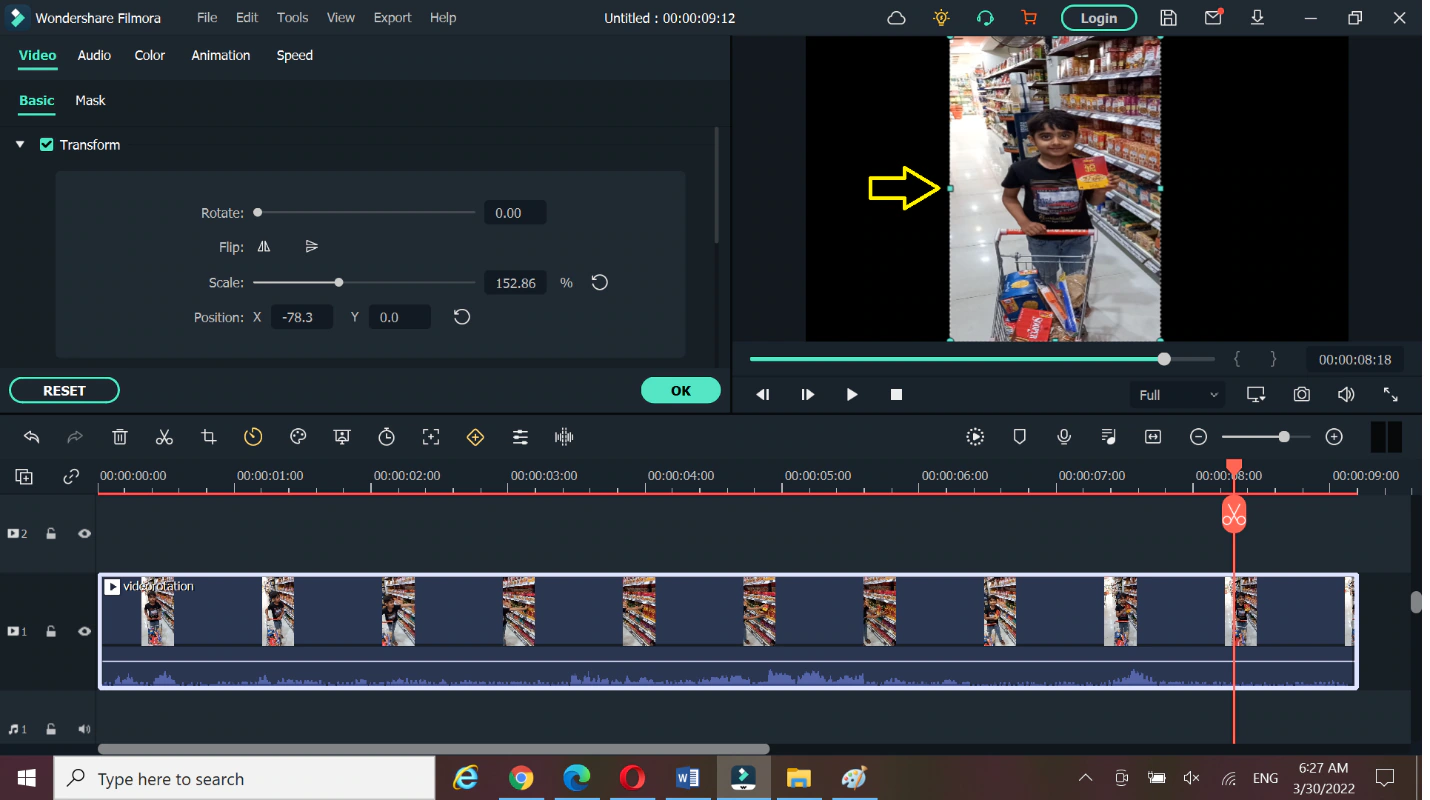Open the Audio Mixer icon

coord(1108,437)
